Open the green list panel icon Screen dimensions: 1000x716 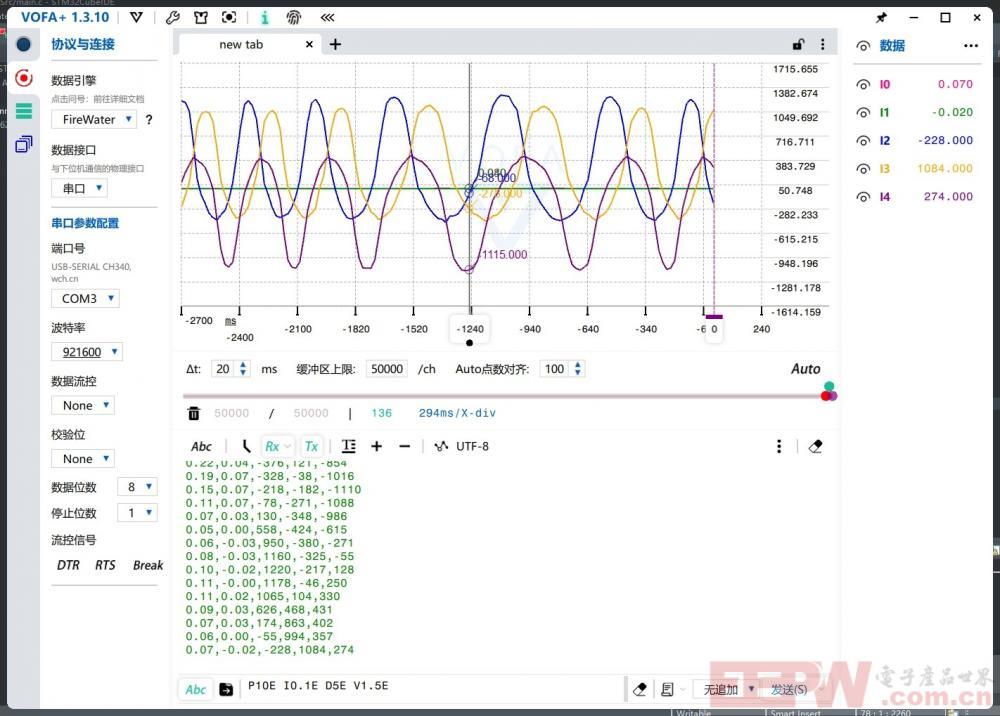point(24,111)
